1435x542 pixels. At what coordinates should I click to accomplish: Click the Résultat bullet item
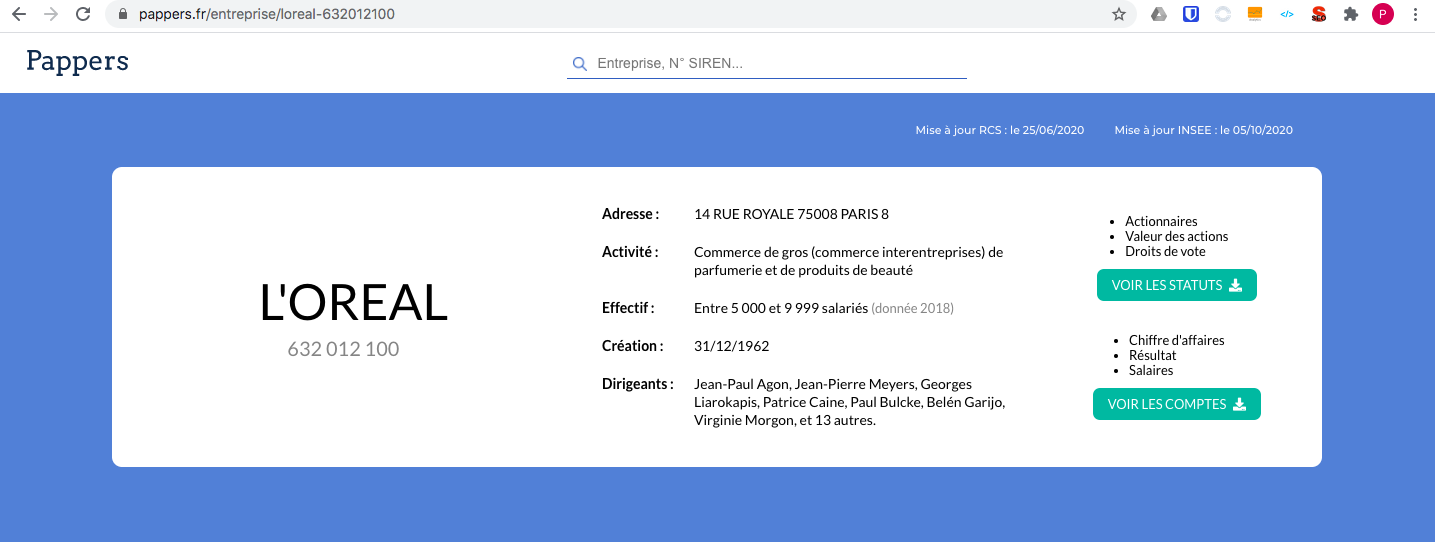click(1152, 355)
